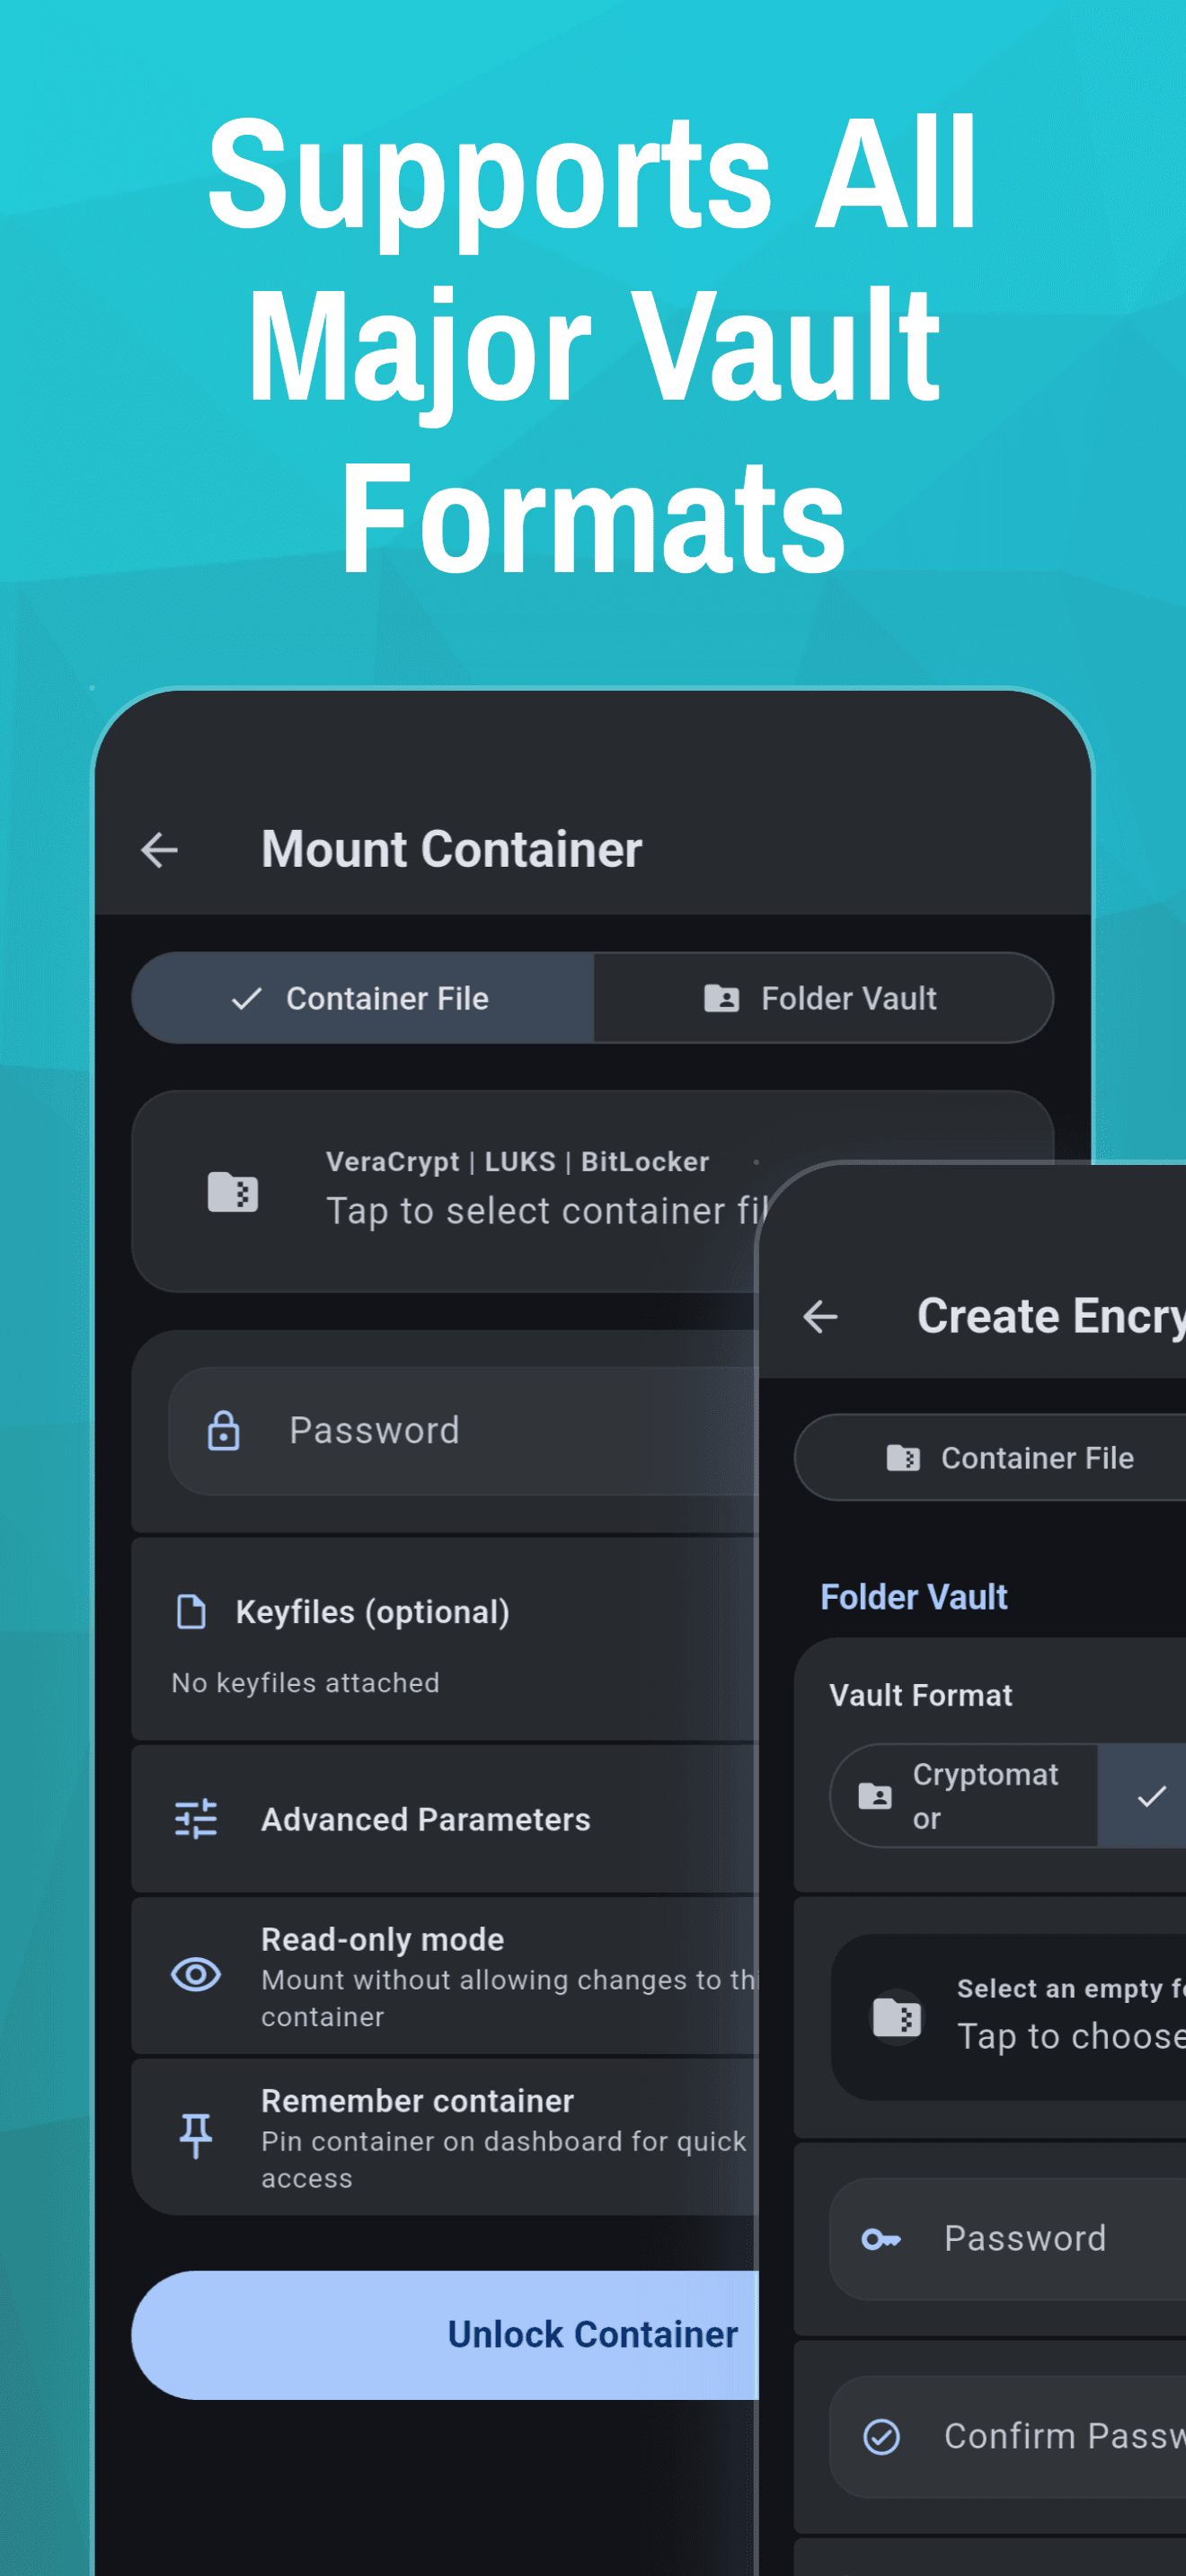Expand Advanced Parameters
The image size is (1186, 2576).
coord(445,1819)
